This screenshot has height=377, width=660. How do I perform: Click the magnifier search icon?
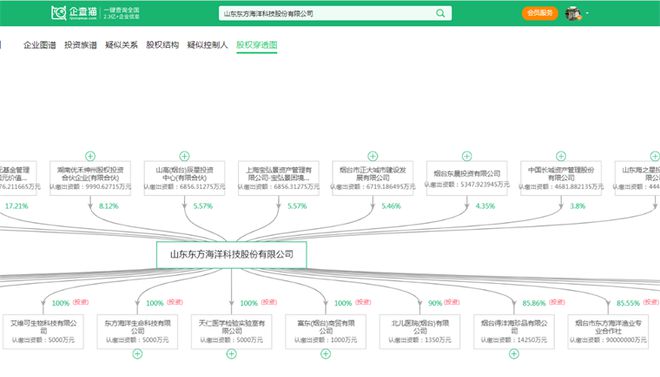pos(440,13)
